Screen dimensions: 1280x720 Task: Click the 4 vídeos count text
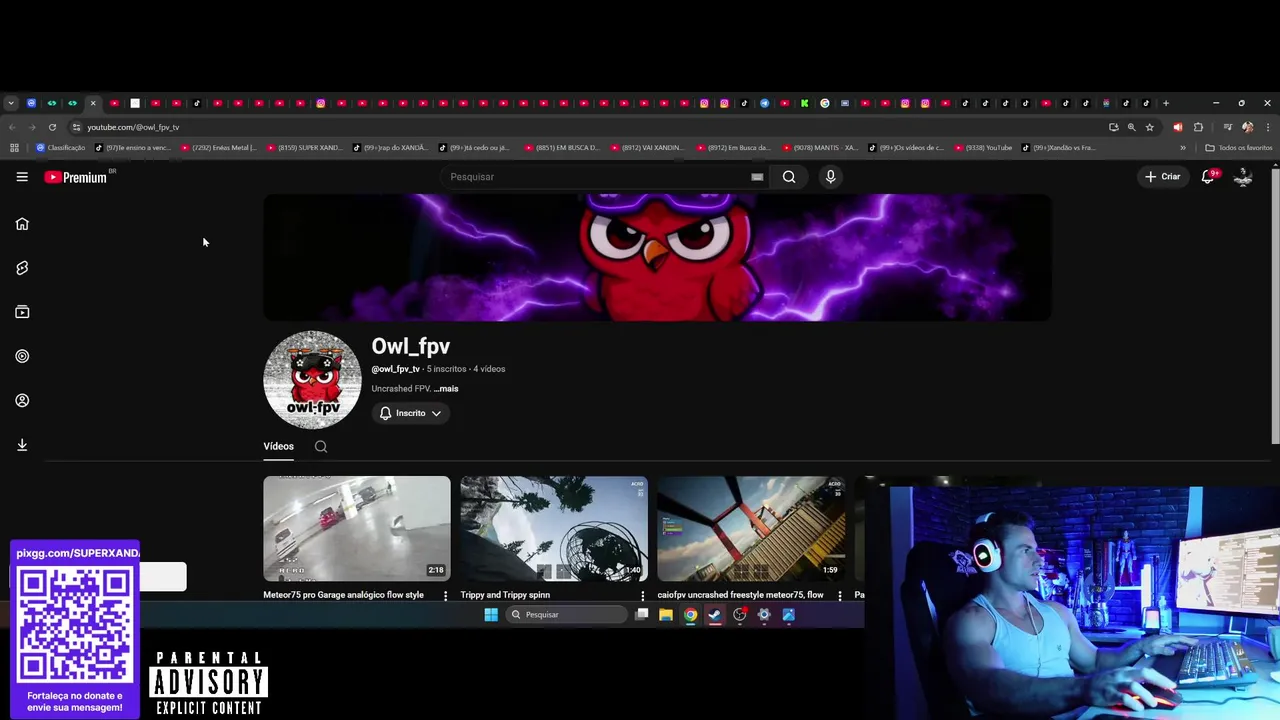pos(489,369)
